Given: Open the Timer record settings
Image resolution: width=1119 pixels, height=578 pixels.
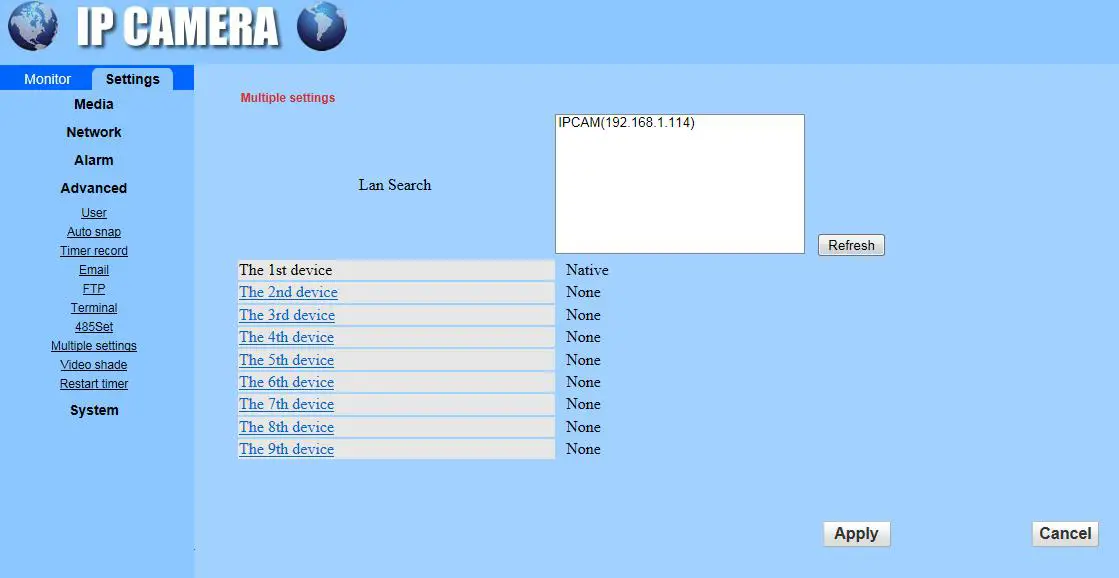Looking at the screenshot, I should tap(93, 250).
